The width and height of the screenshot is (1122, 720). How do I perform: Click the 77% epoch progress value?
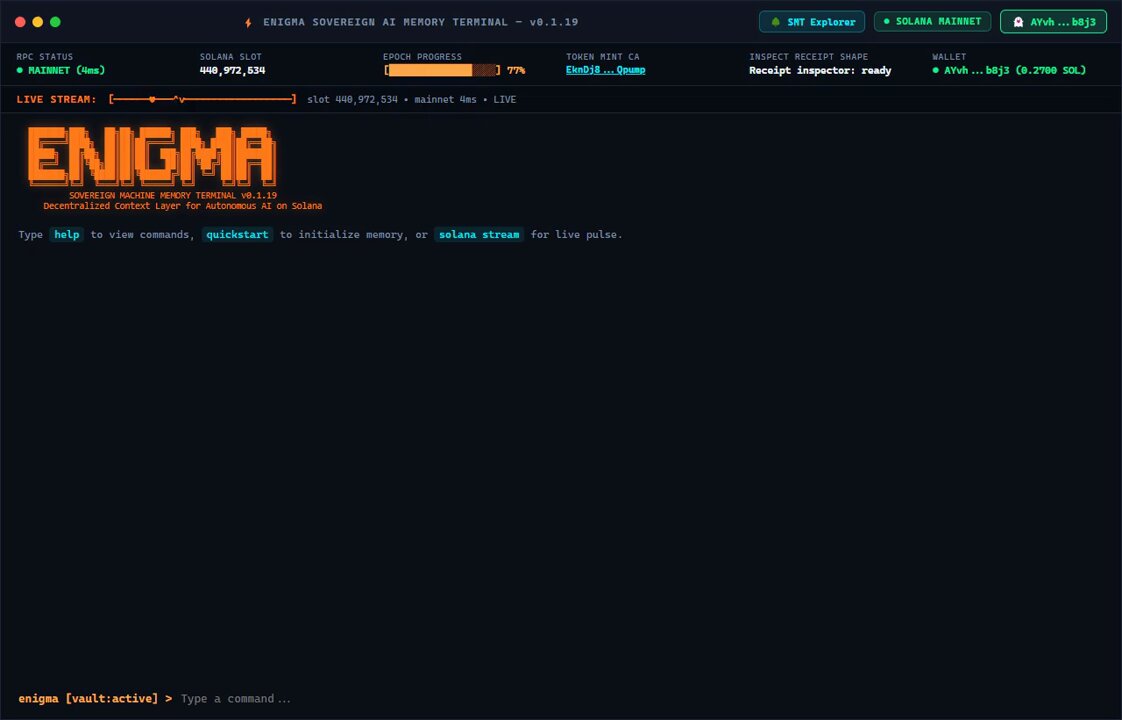point(516,70)
